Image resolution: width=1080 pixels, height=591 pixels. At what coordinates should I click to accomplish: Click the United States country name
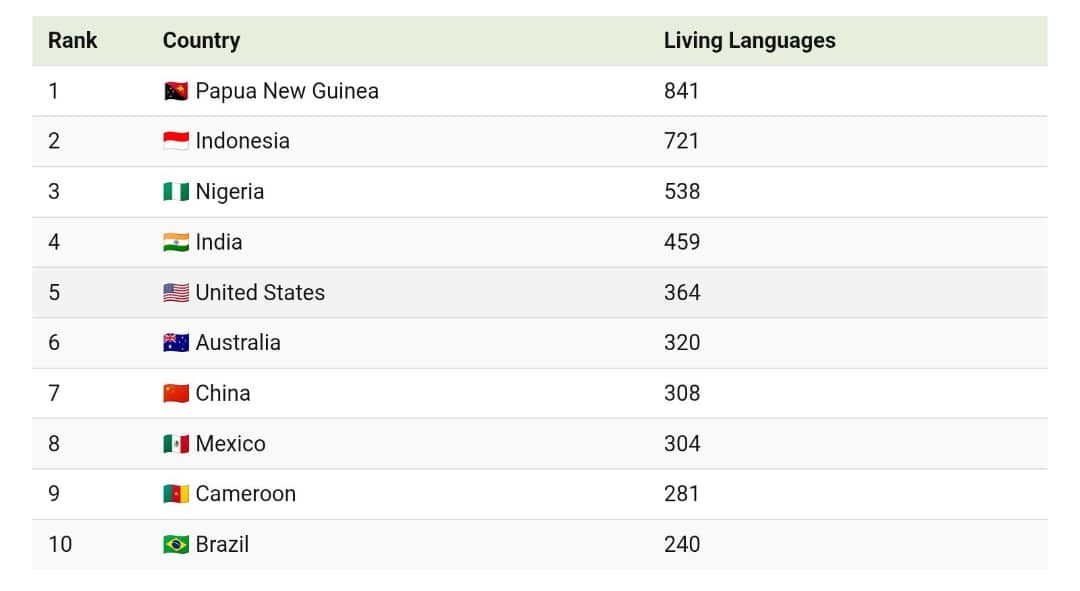coord(260,292)
